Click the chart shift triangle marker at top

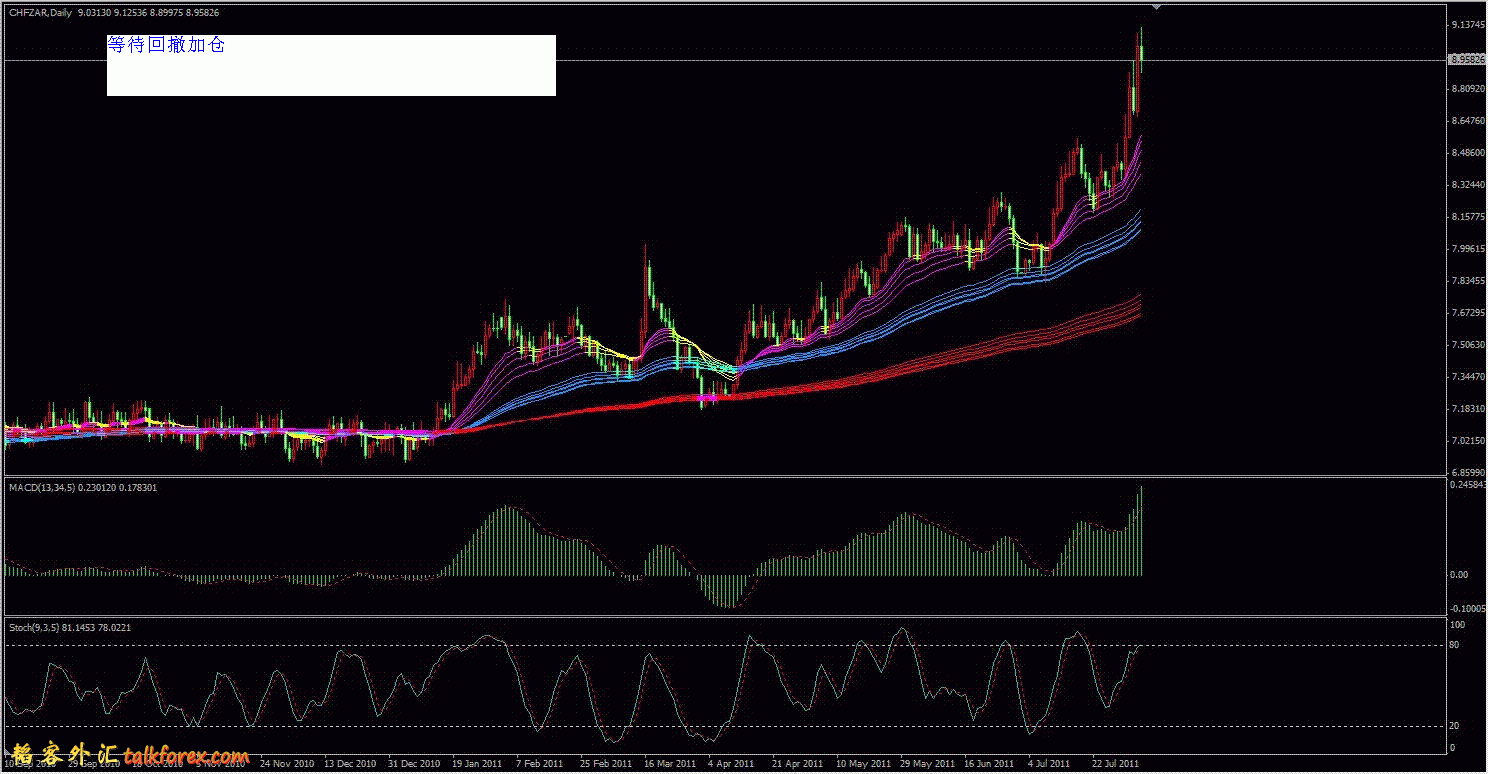tap(1157, 8)
